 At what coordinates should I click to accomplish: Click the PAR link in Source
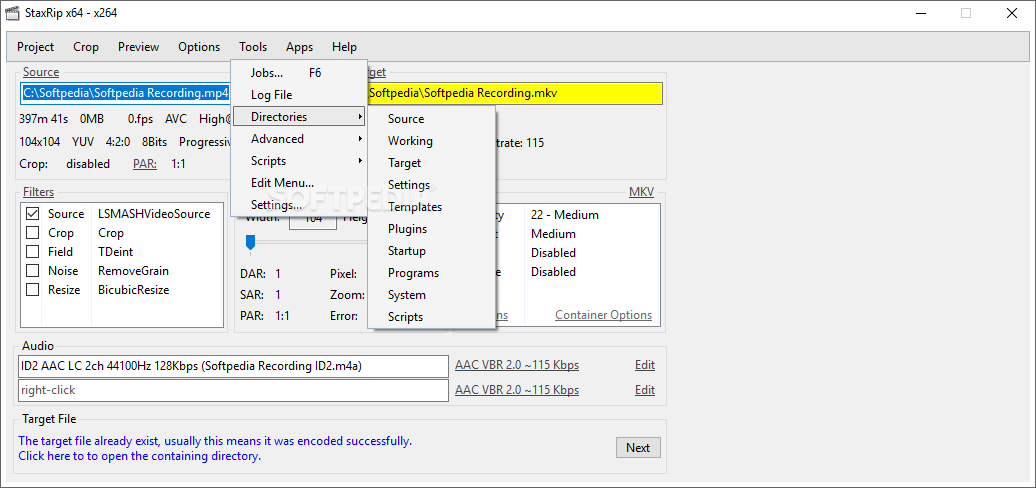[x=145, y=164]
